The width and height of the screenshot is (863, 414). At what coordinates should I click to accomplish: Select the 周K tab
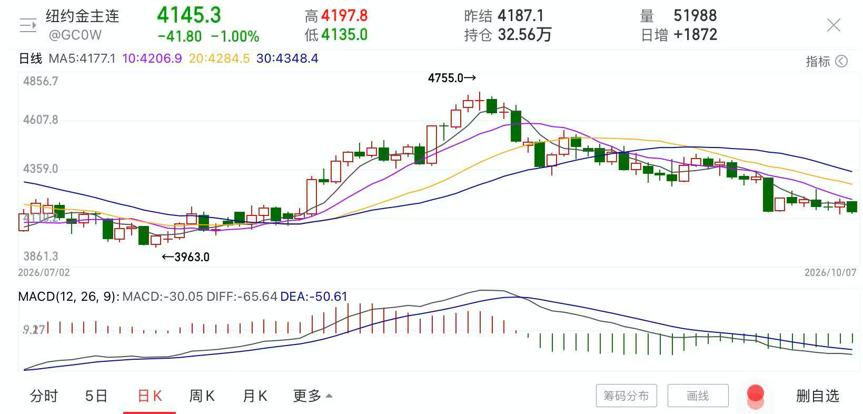pyautogui.click(x=202, y=395)
